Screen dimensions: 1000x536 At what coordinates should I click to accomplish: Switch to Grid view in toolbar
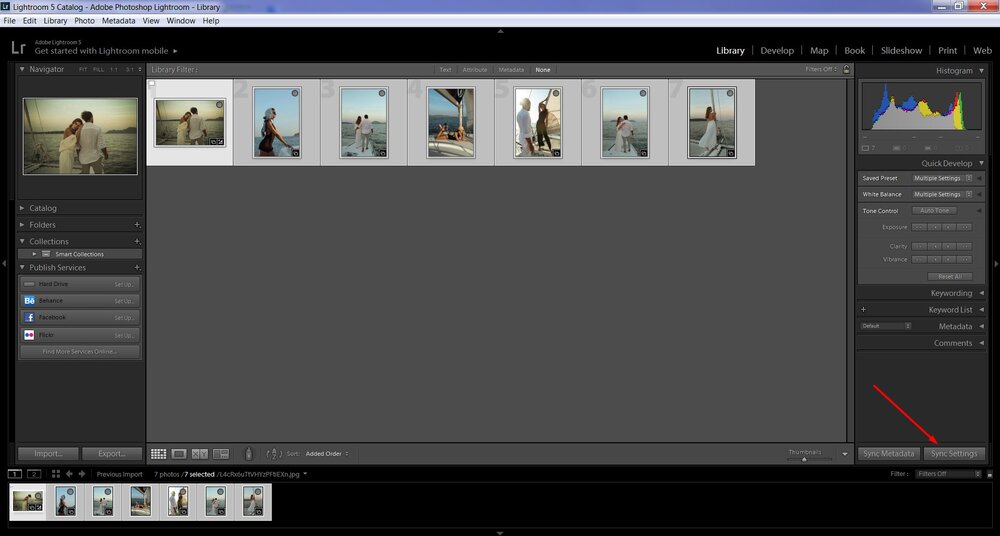click(158, 454)
